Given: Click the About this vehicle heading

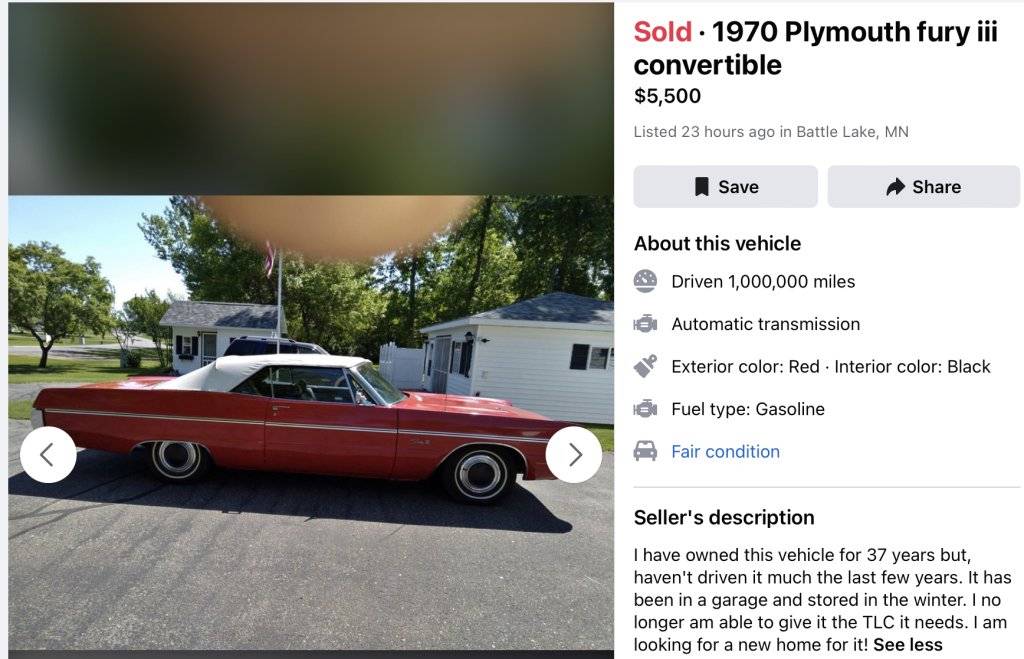Looking at the screenshot, I should click(x=716, y=243).
